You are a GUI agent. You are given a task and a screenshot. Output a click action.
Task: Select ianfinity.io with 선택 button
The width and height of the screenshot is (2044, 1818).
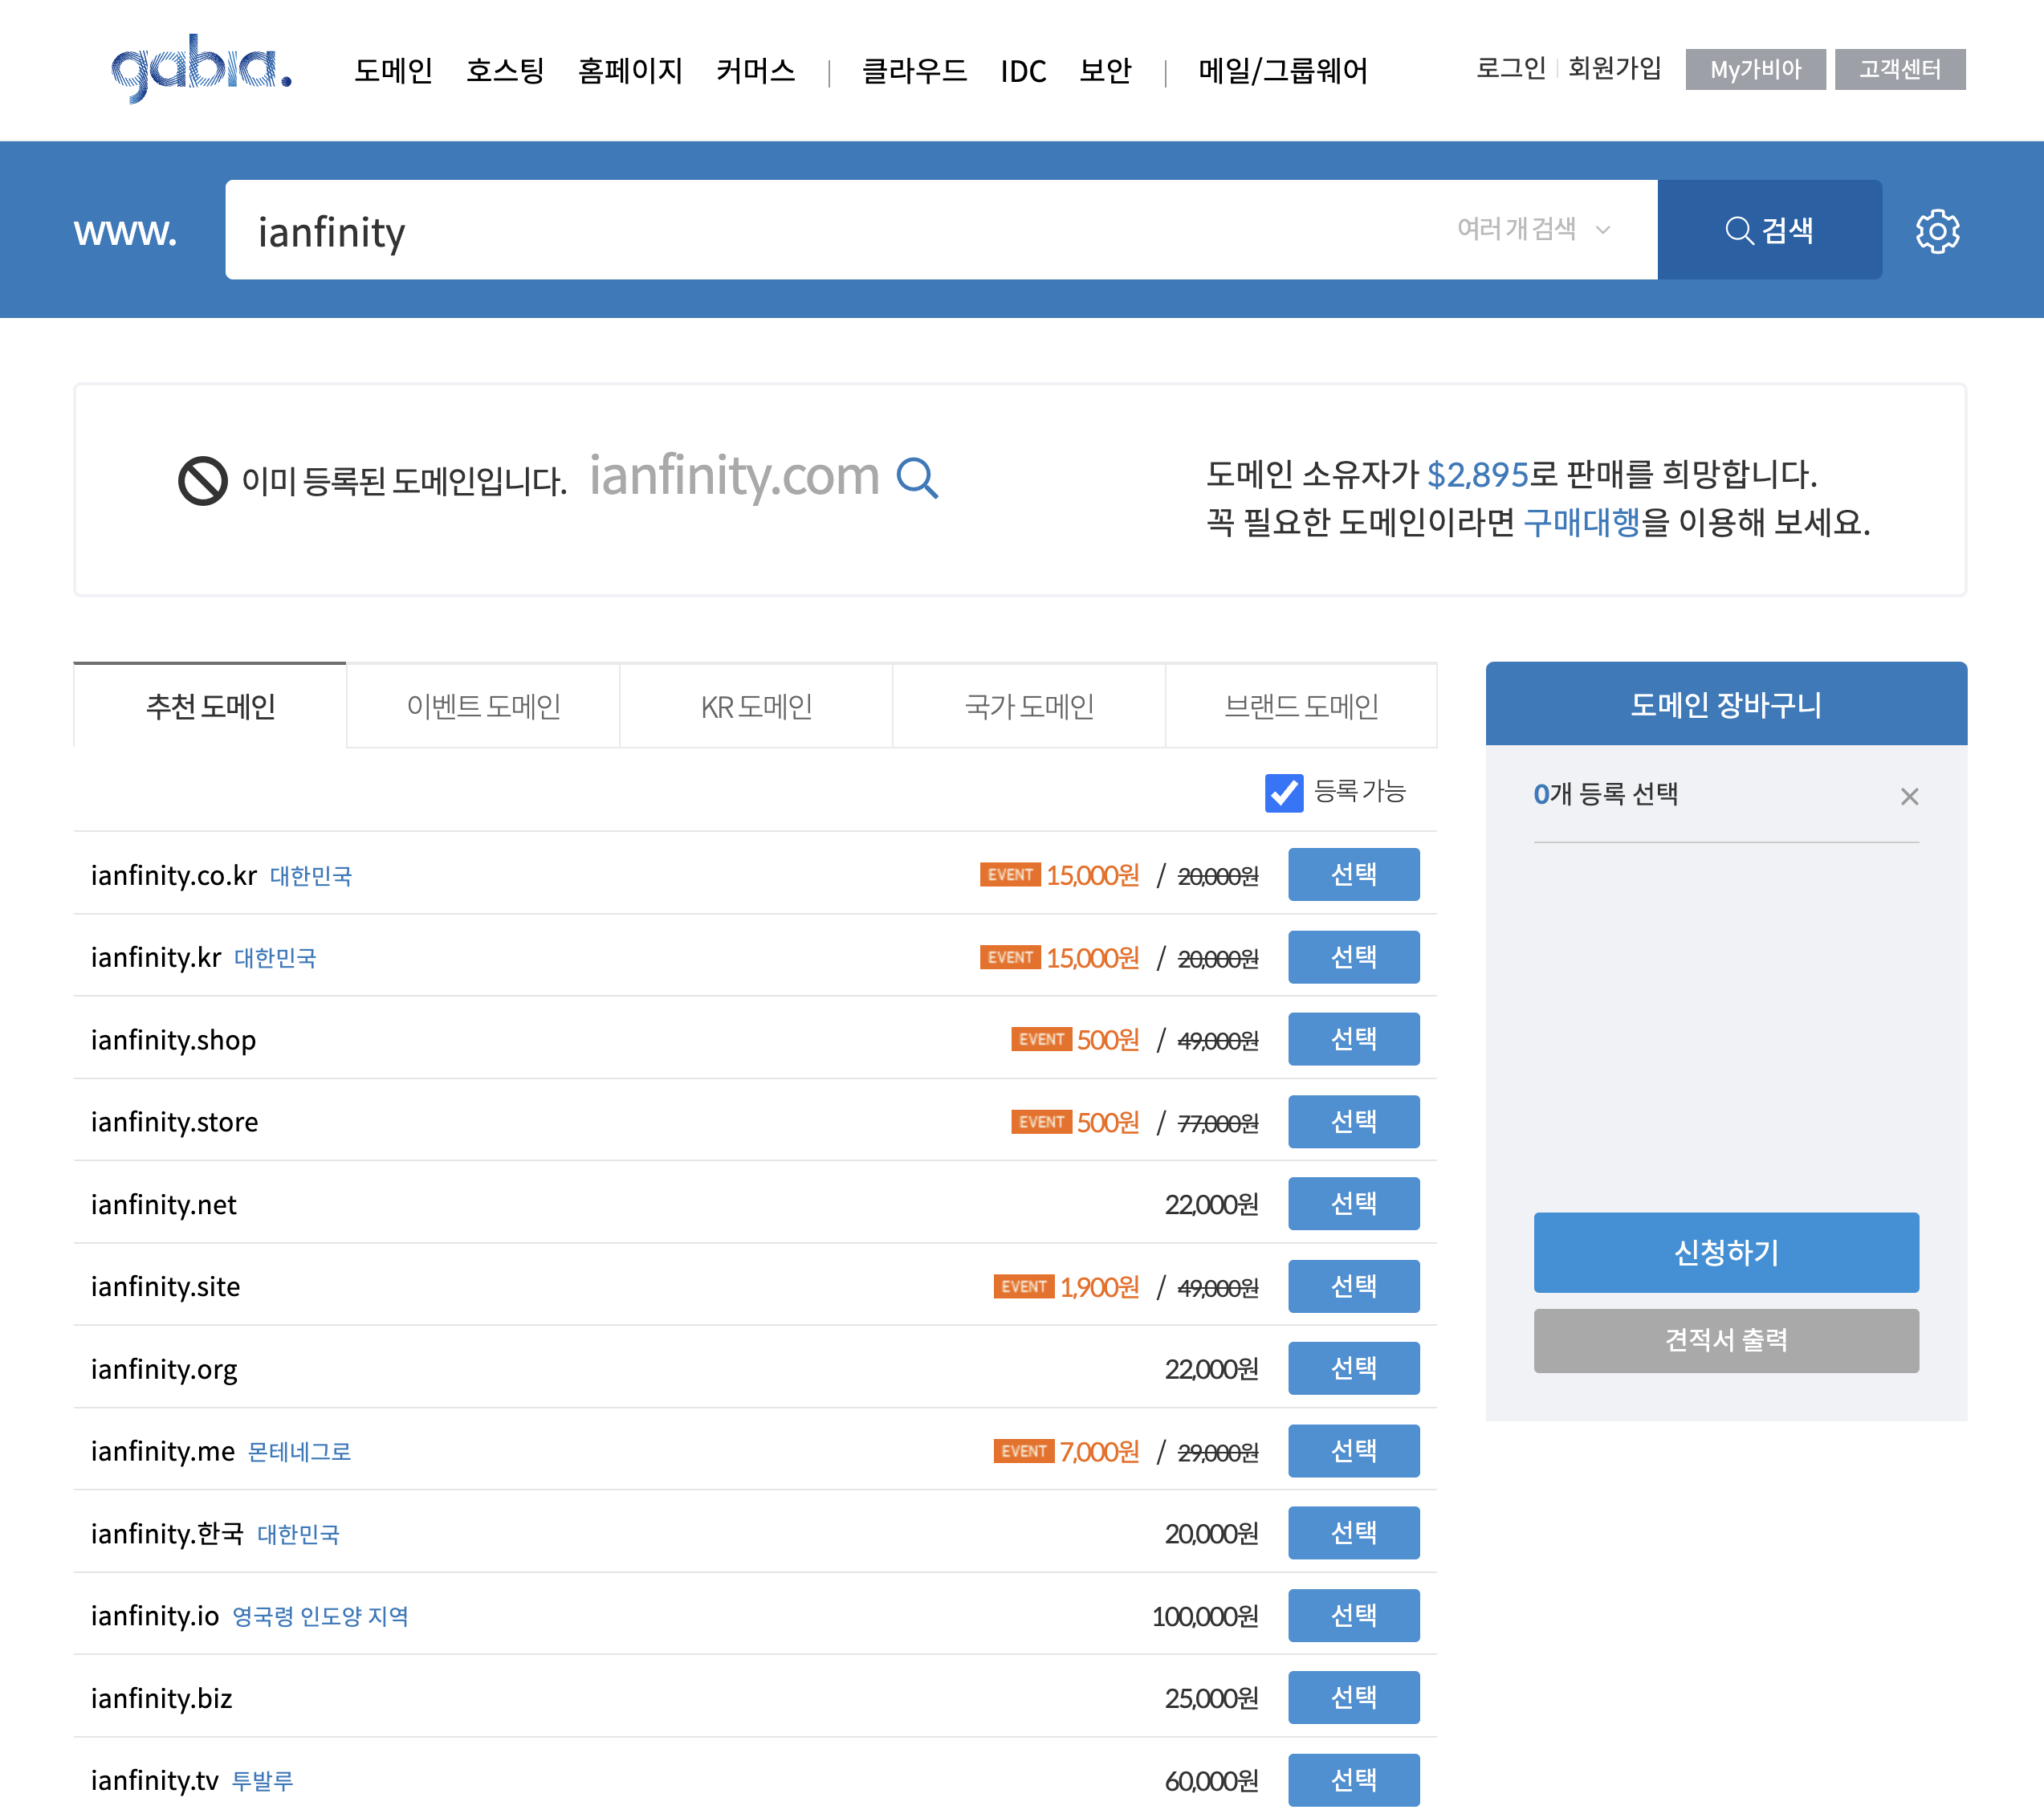tap(1353, 1615)
